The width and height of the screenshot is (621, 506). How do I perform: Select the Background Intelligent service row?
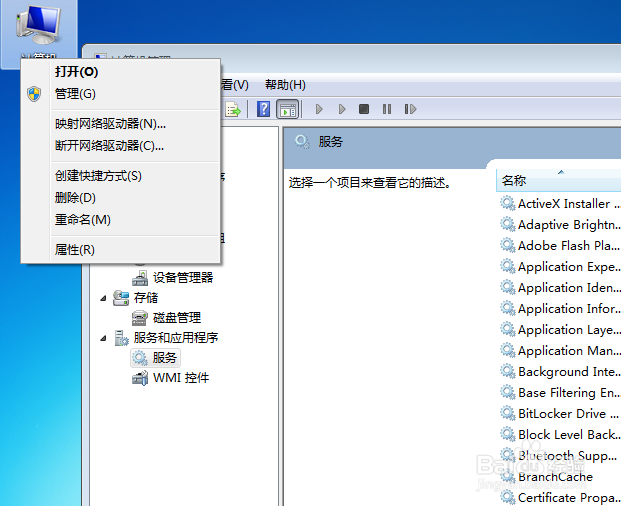click(x=560, y=371)
